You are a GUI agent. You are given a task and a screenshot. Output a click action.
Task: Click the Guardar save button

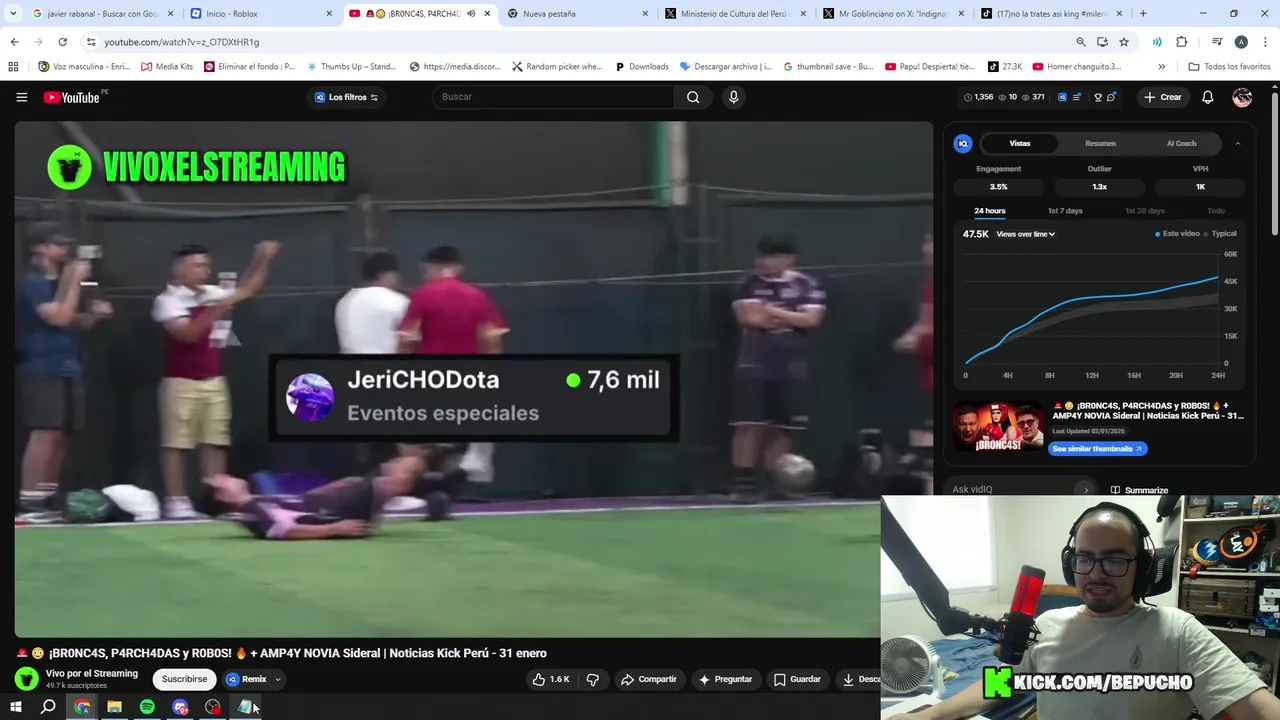[797, 679]
